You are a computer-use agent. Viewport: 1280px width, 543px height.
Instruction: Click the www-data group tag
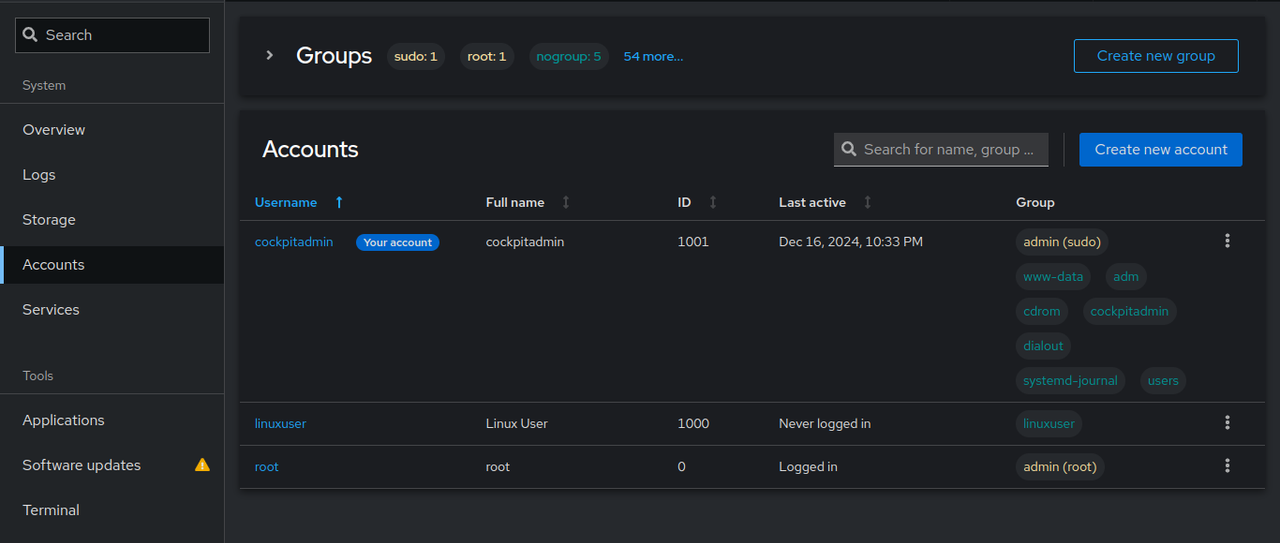coord(1053,276)
